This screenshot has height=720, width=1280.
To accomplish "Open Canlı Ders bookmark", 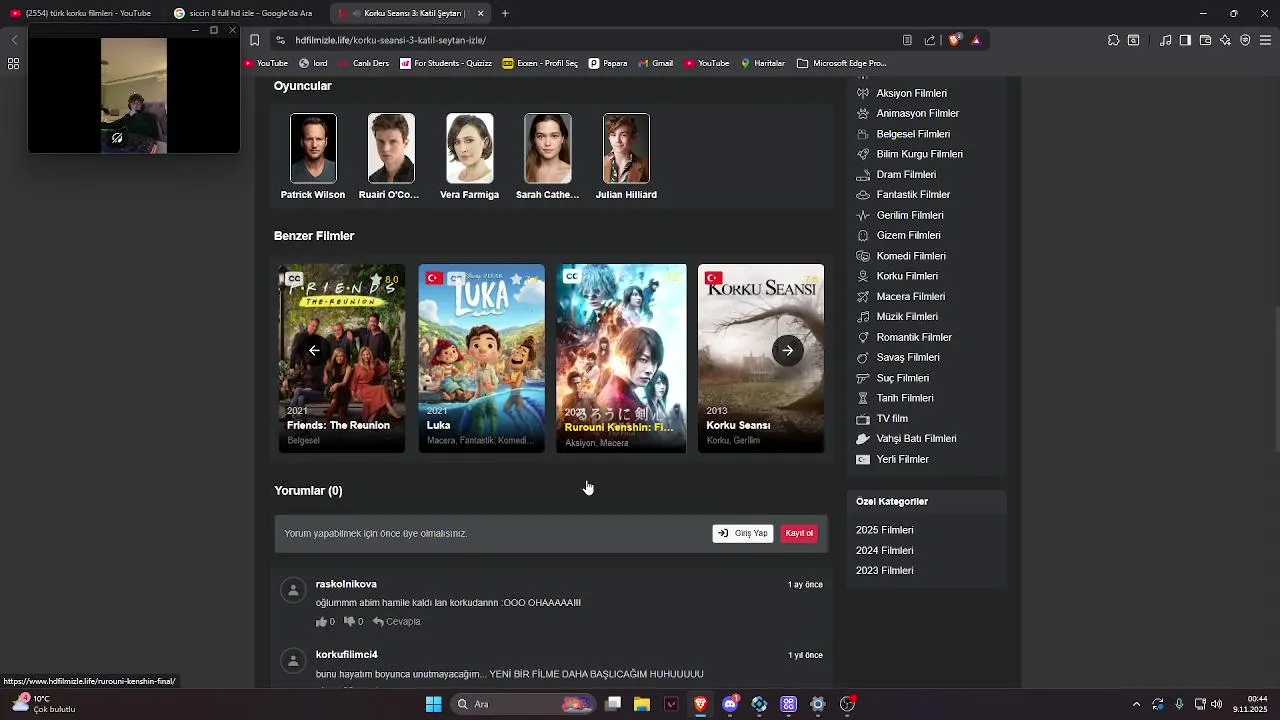I will point(364,63).
